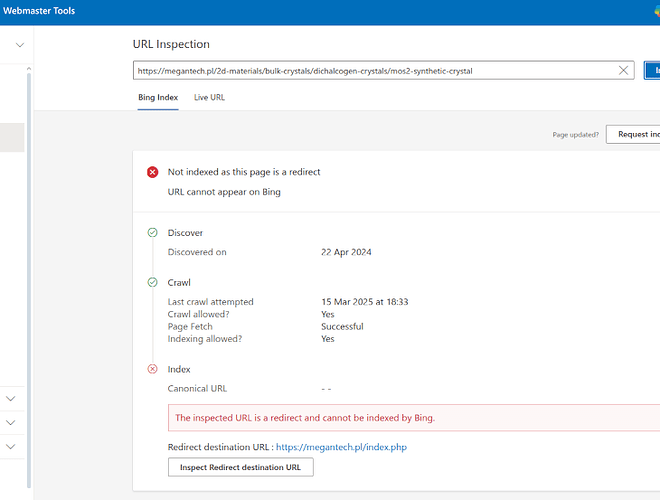The image size is (660, 500).
Task: Click the 'Last crawl attempted' label
Action: 210,302
